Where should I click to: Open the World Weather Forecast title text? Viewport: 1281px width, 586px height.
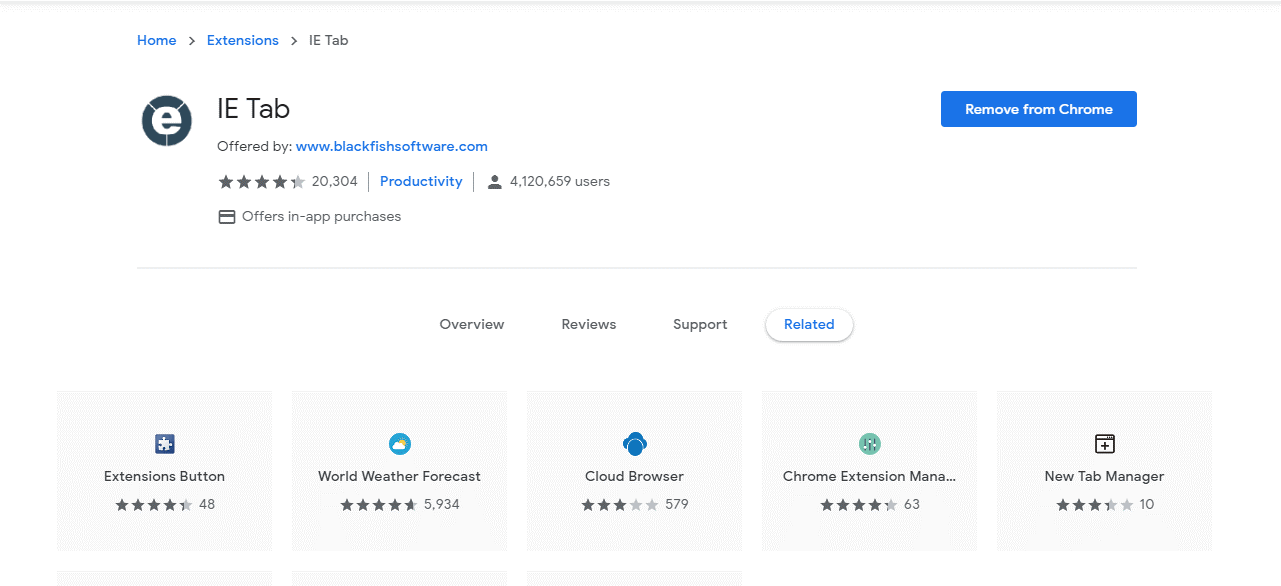click(400, 477)
